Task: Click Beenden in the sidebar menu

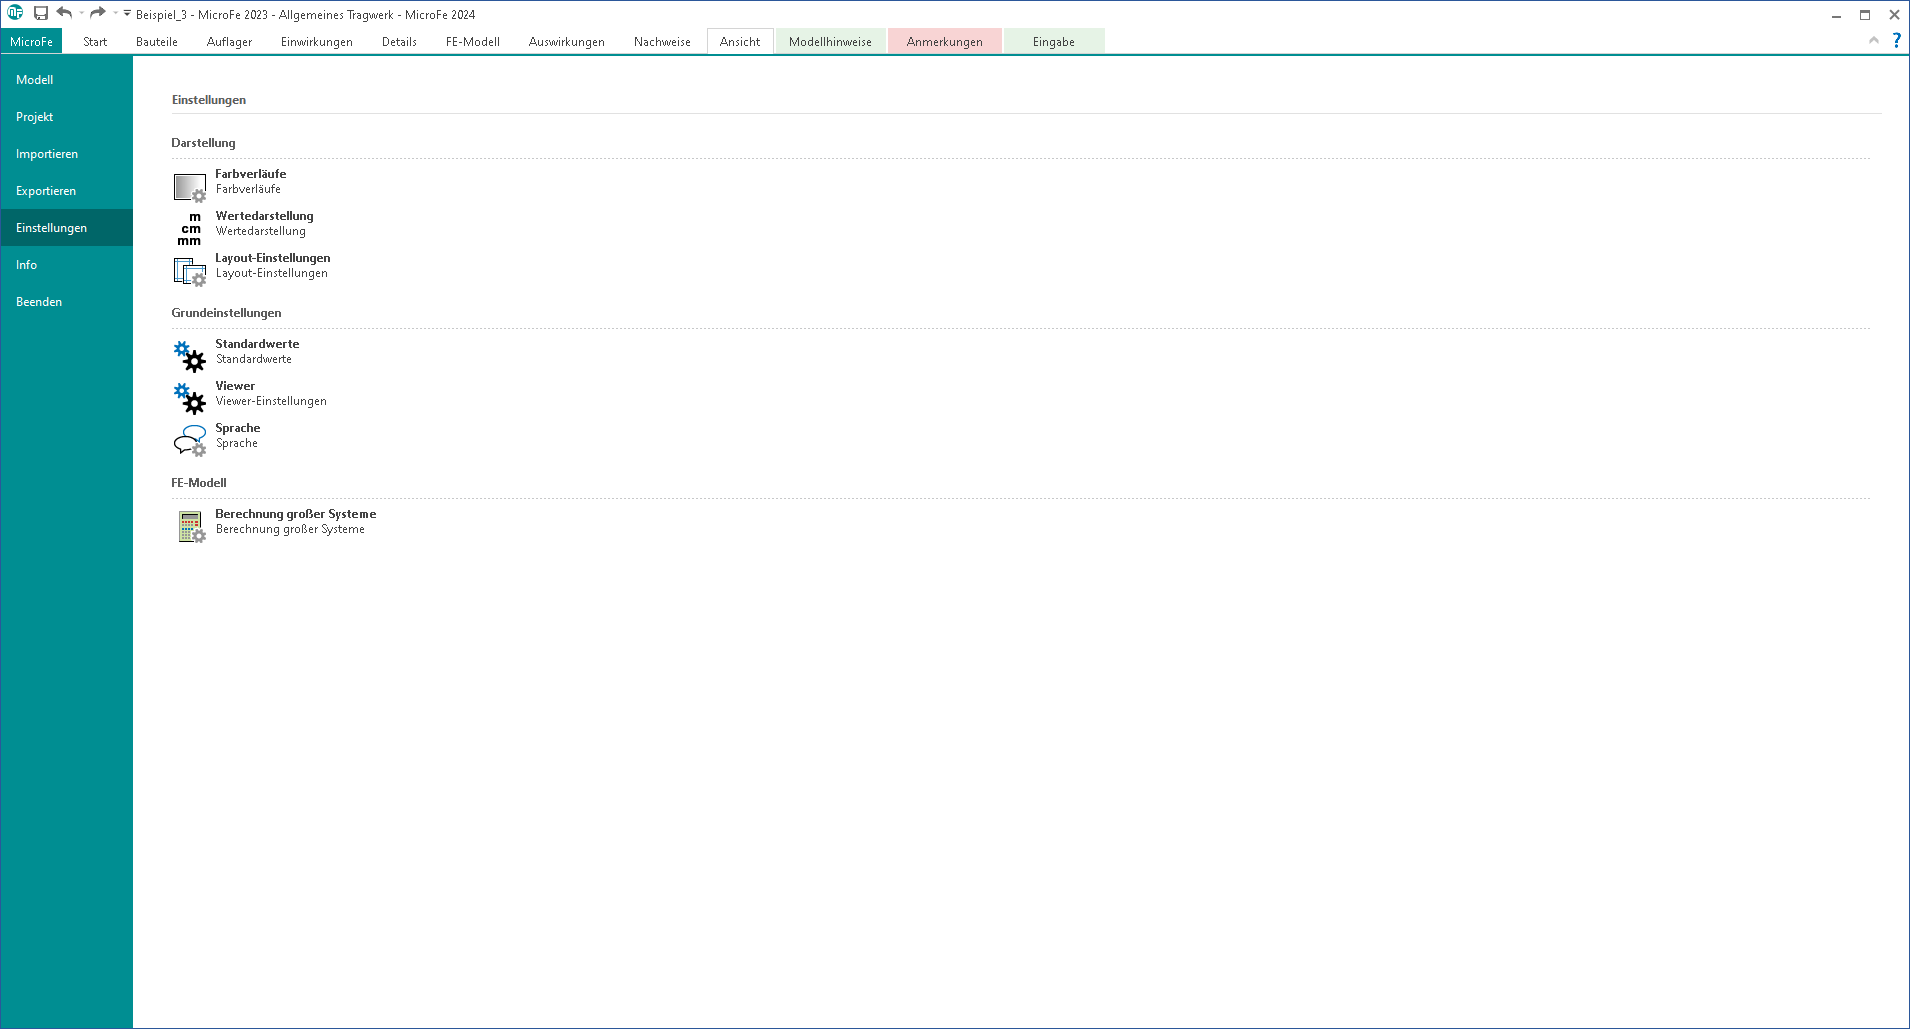Action: tap(39, 302)
